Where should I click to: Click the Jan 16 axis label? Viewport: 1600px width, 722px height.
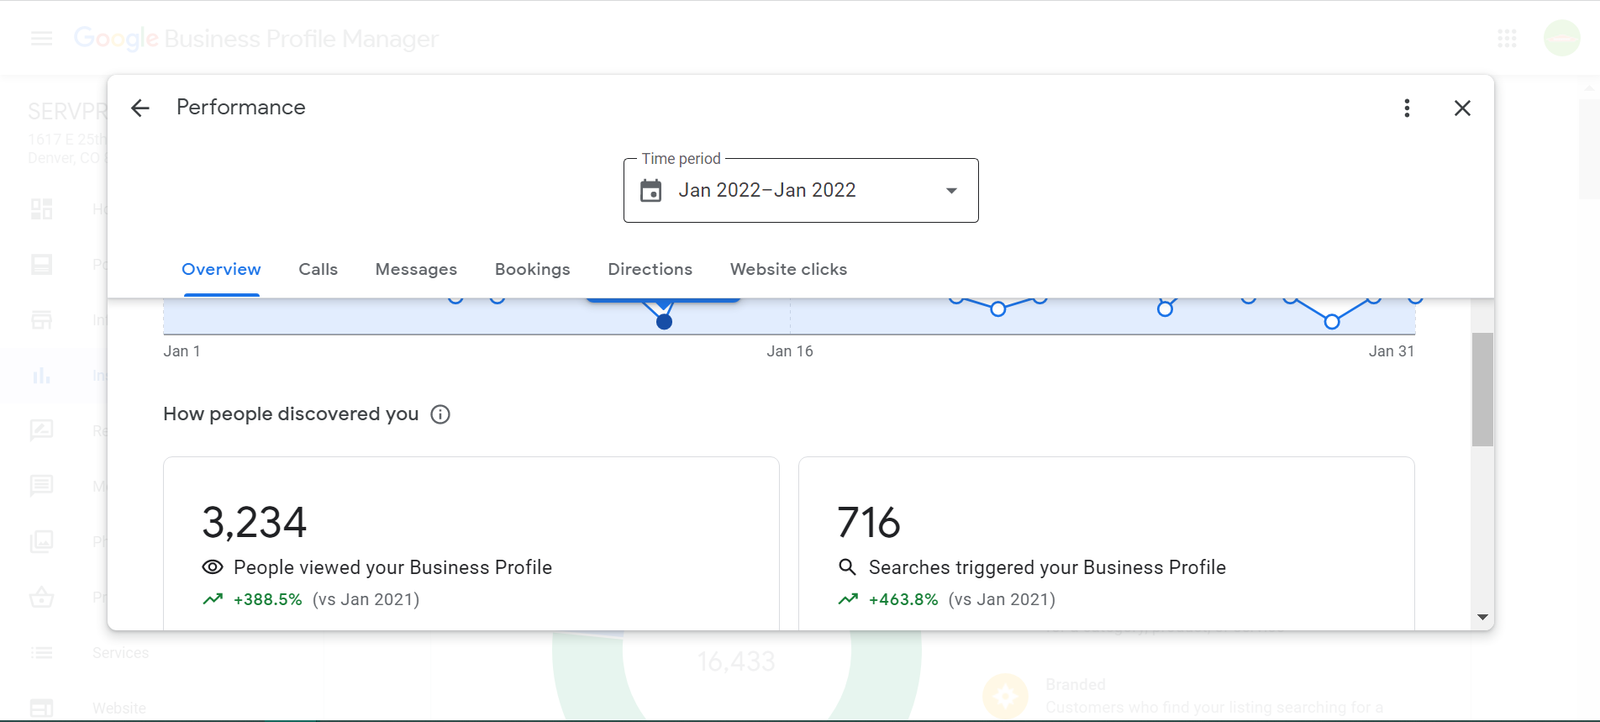click(x=789, y=351)
